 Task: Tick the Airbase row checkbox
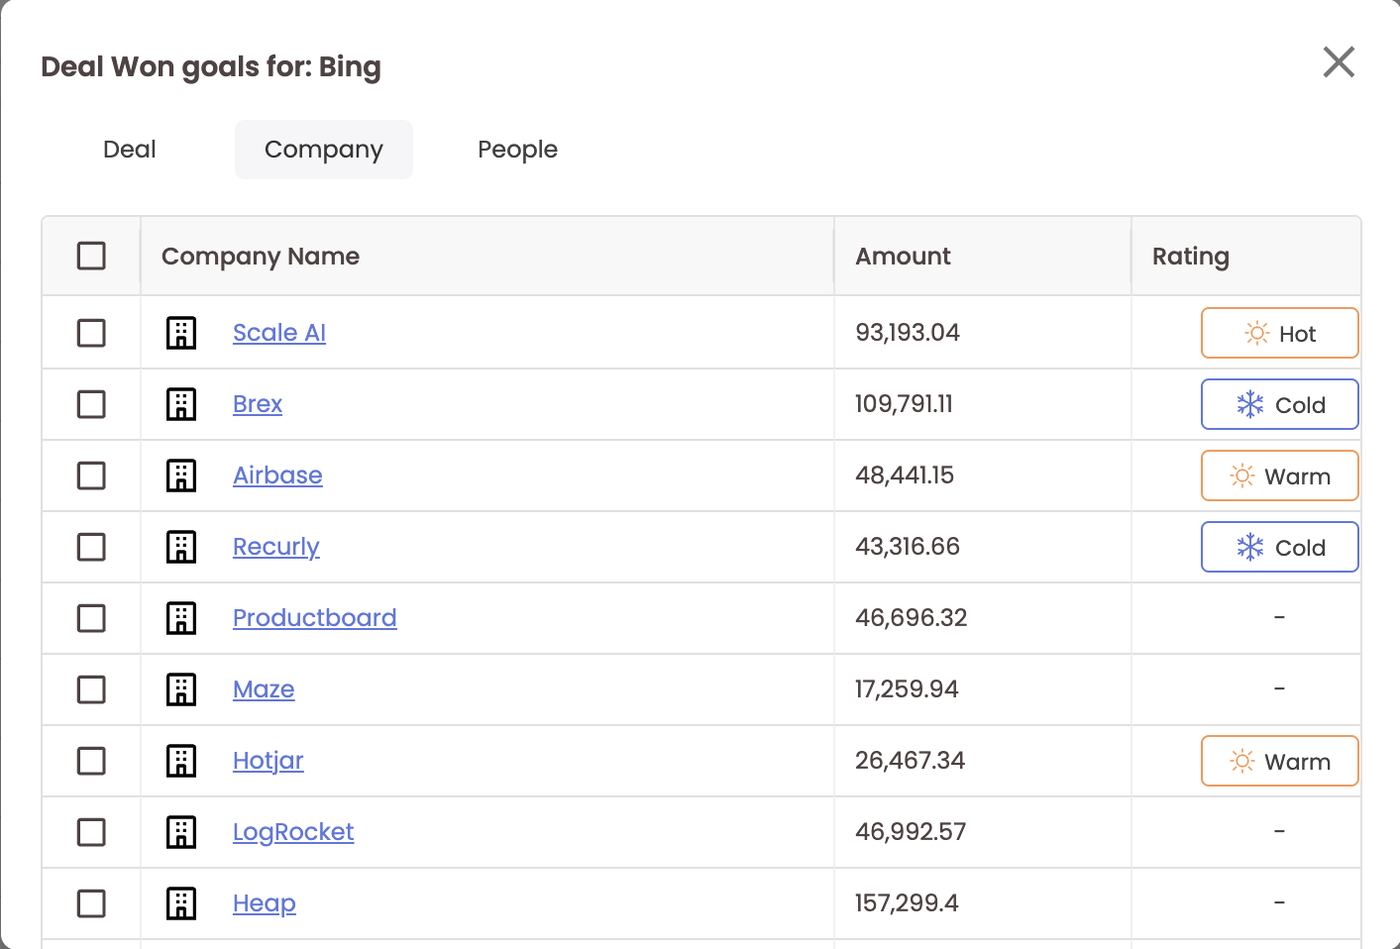point(91,475)
